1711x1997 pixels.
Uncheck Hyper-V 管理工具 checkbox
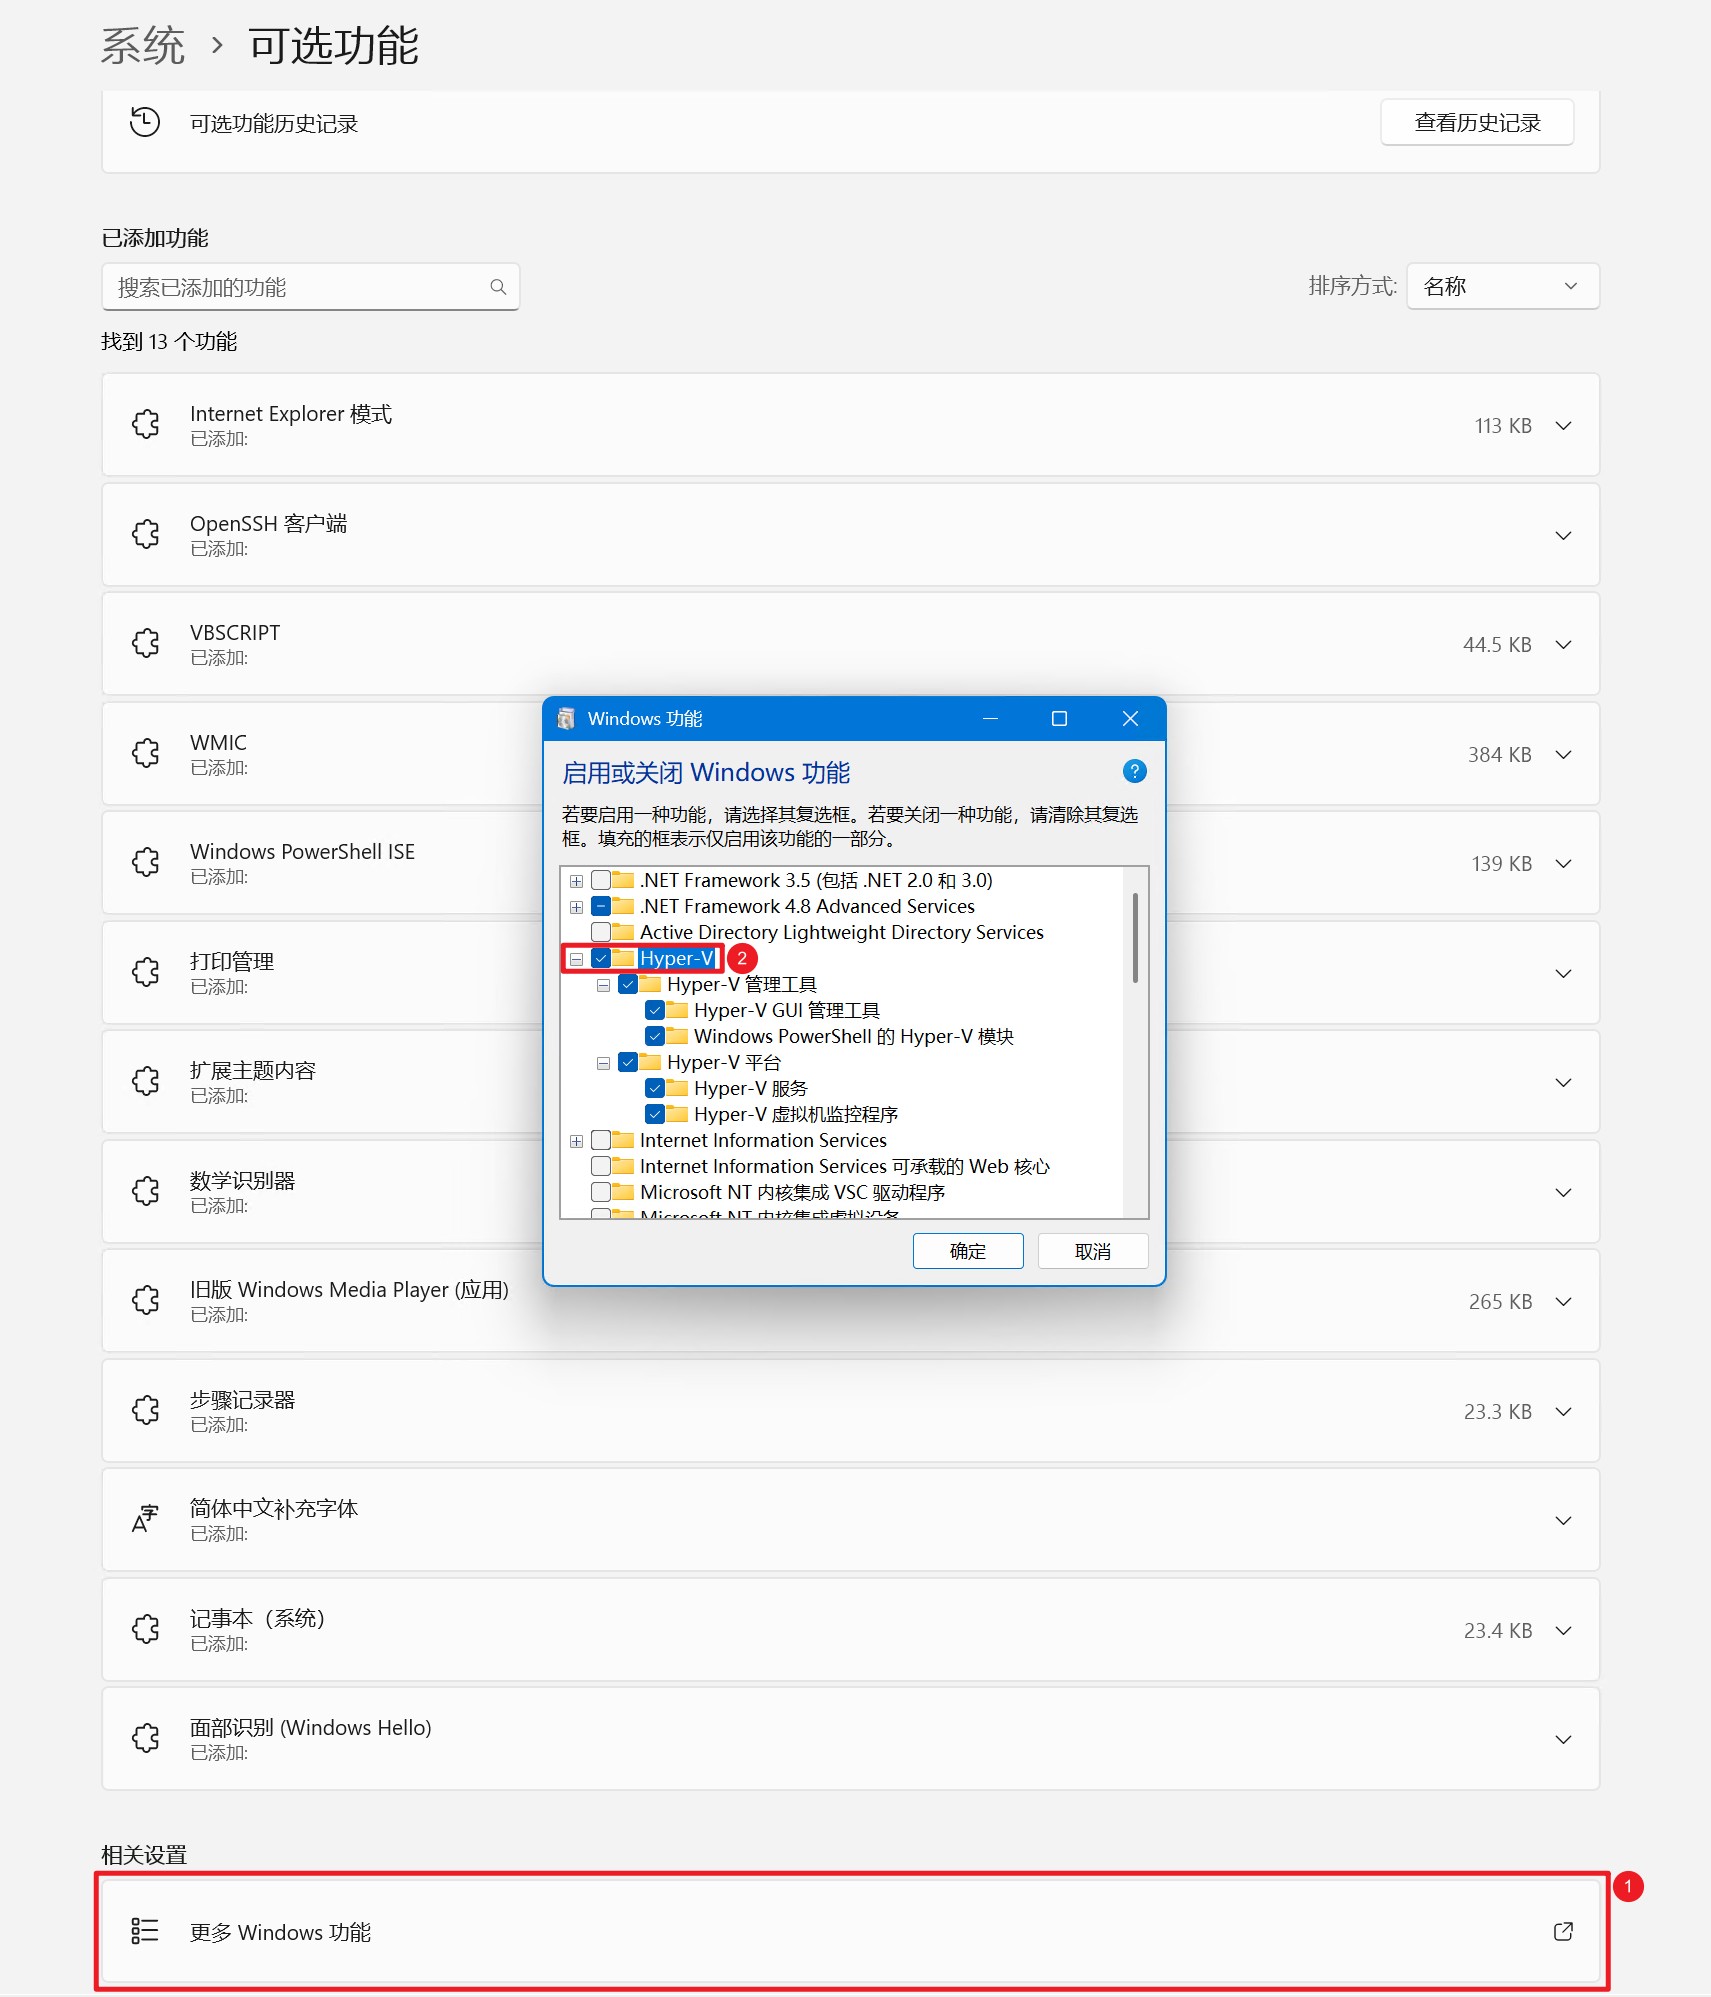(628, 984)
